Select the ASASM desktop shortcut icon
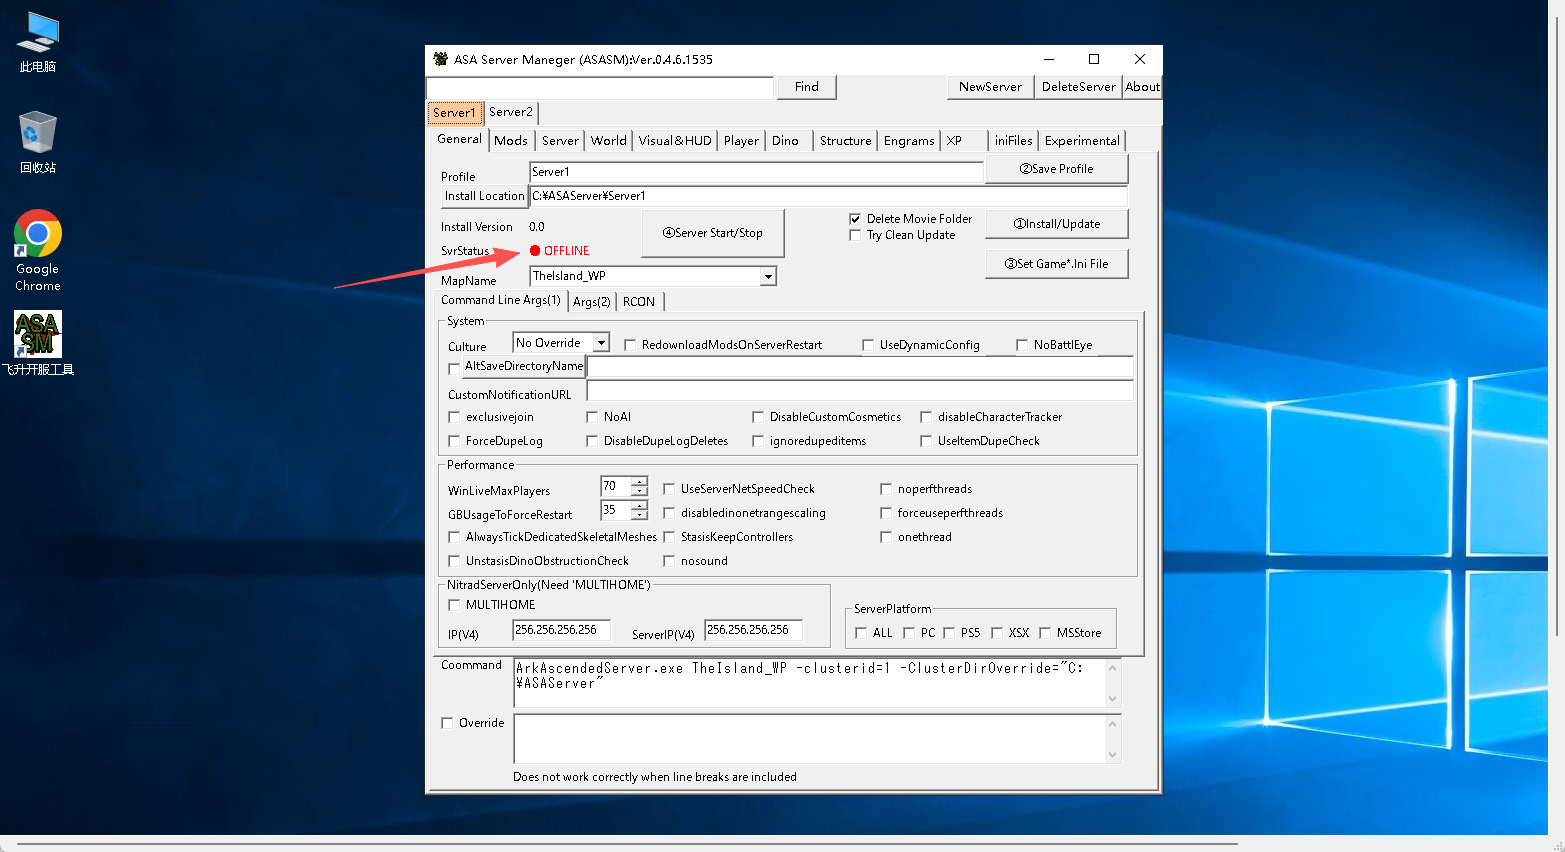 coord(38,342)
